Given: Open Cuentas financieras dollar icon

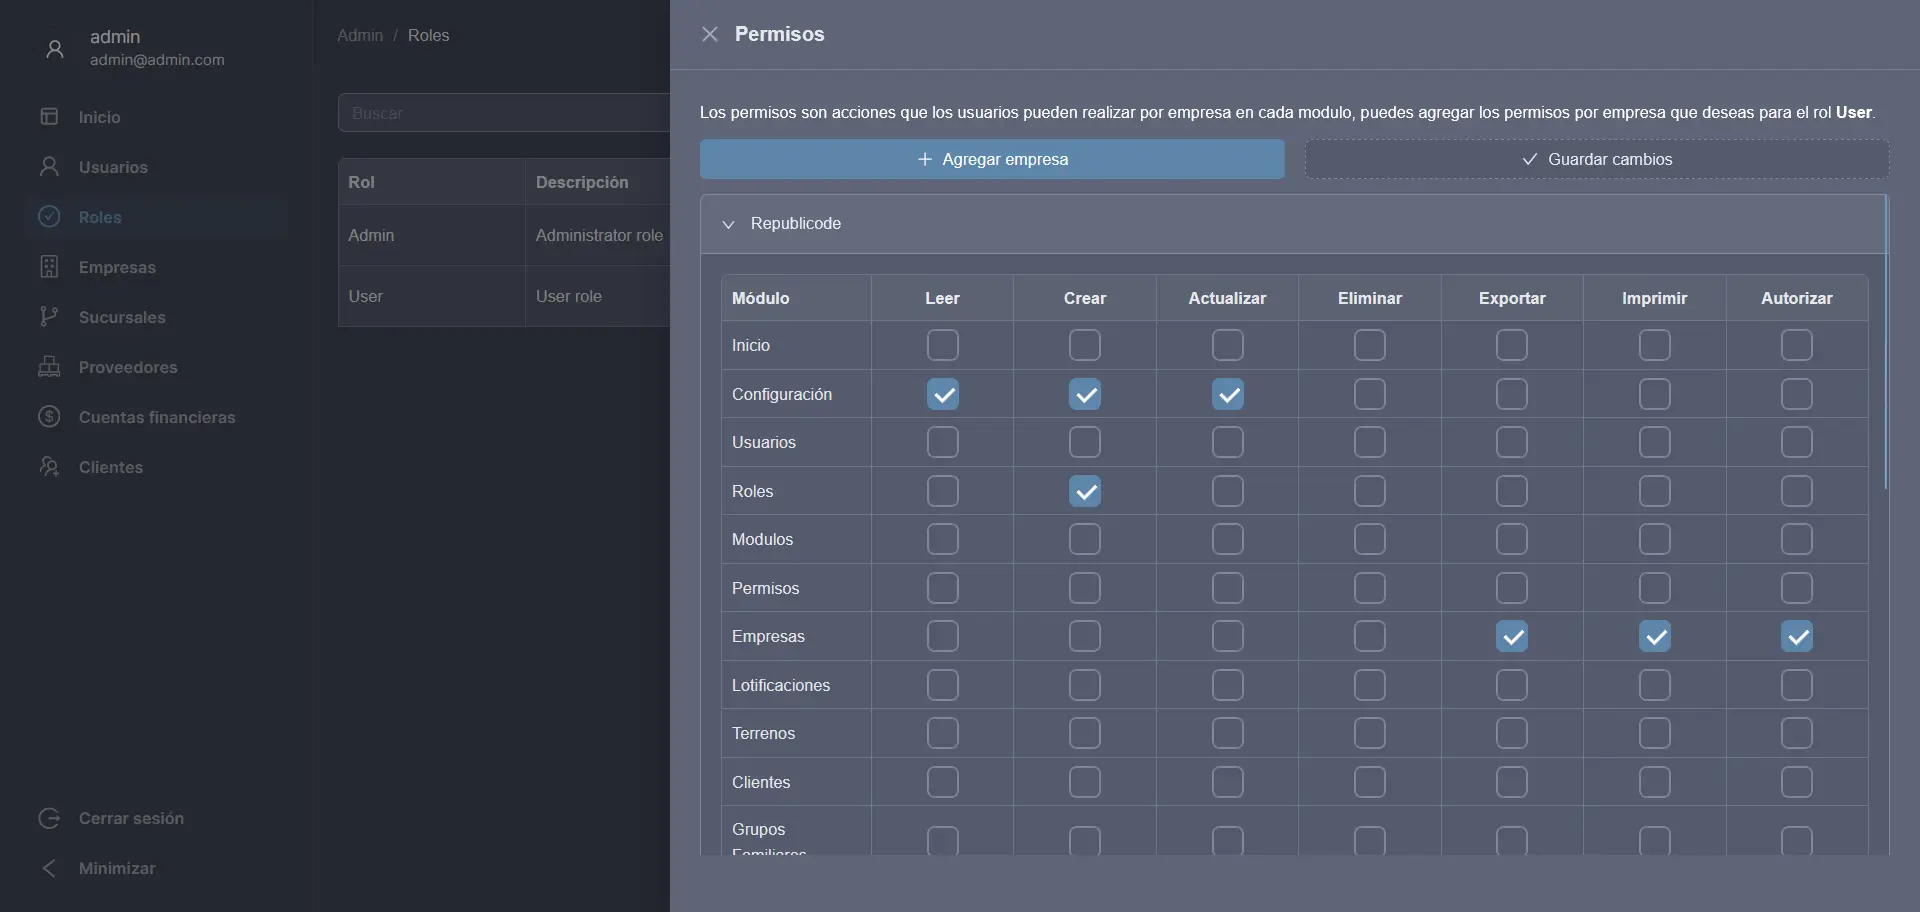Looking at the screenshot, I should click(x=49, y=417).
